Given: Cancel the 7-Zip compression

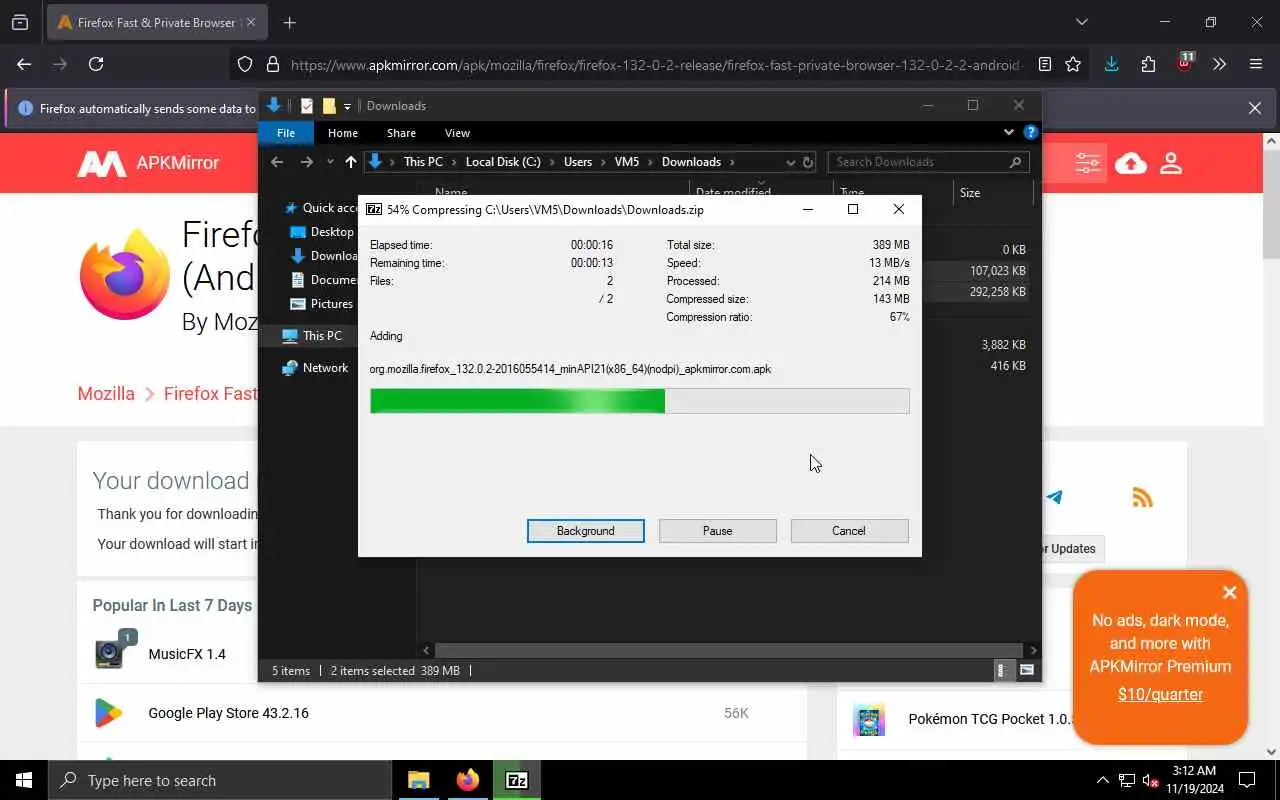Looking at the screenshot, I should tap(849, 531).
